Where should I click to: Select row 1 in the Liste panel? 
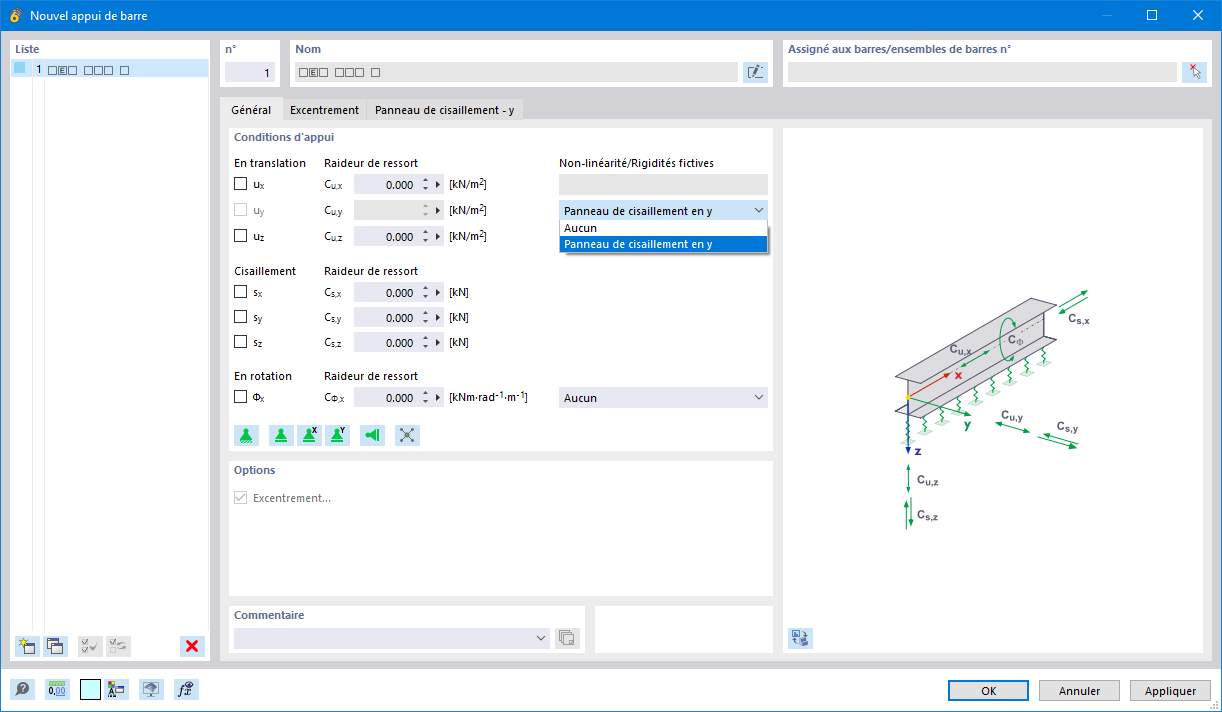tap(110, 69)
